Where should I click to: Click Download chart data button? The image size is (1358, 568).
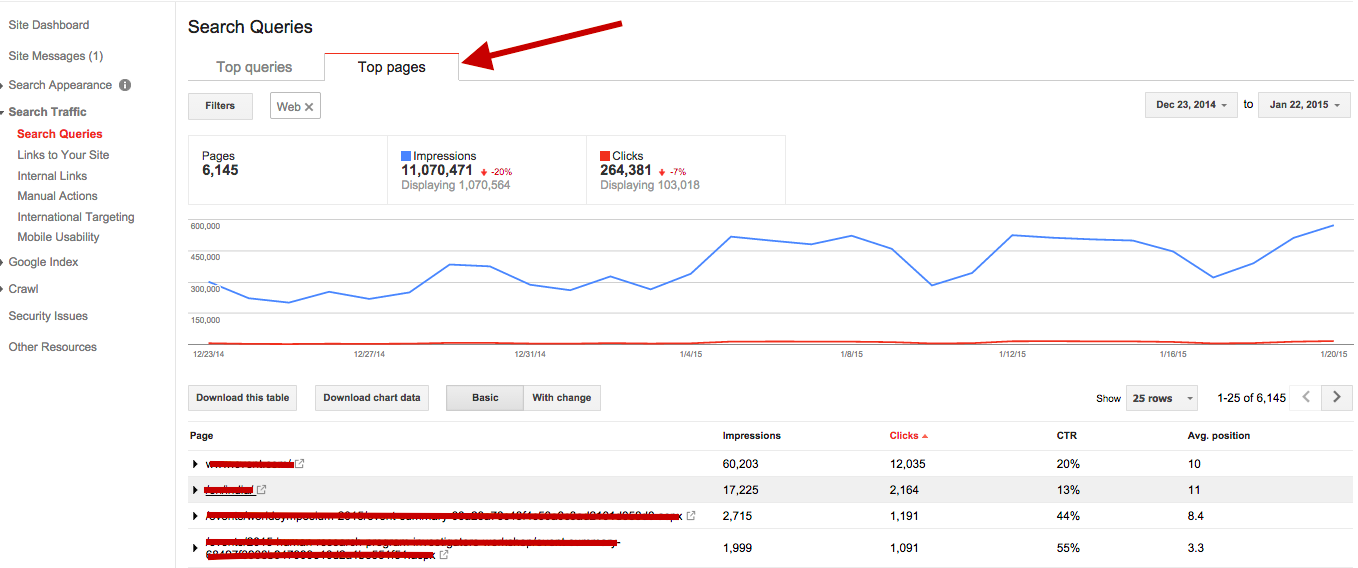tap(372, 398)
